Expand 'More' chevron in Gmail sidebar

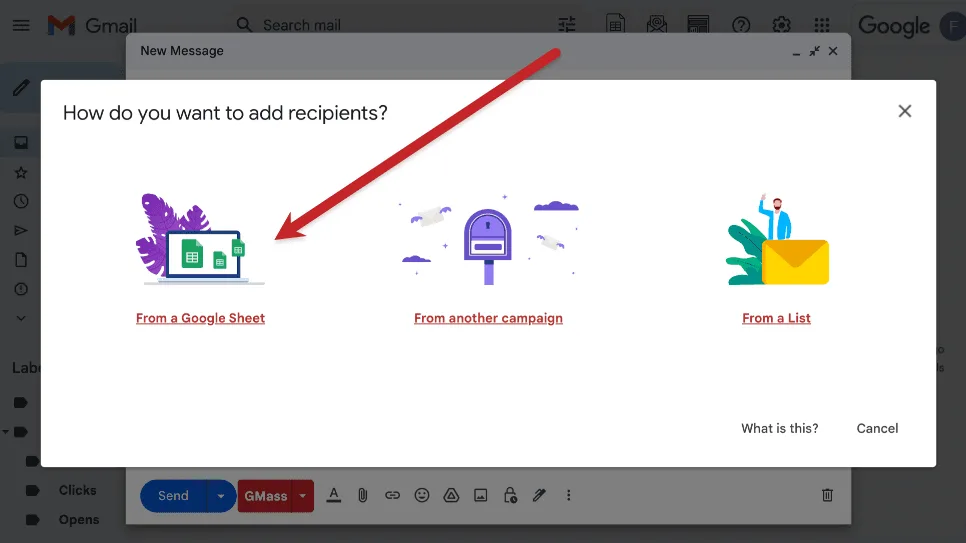pos(20,318)
